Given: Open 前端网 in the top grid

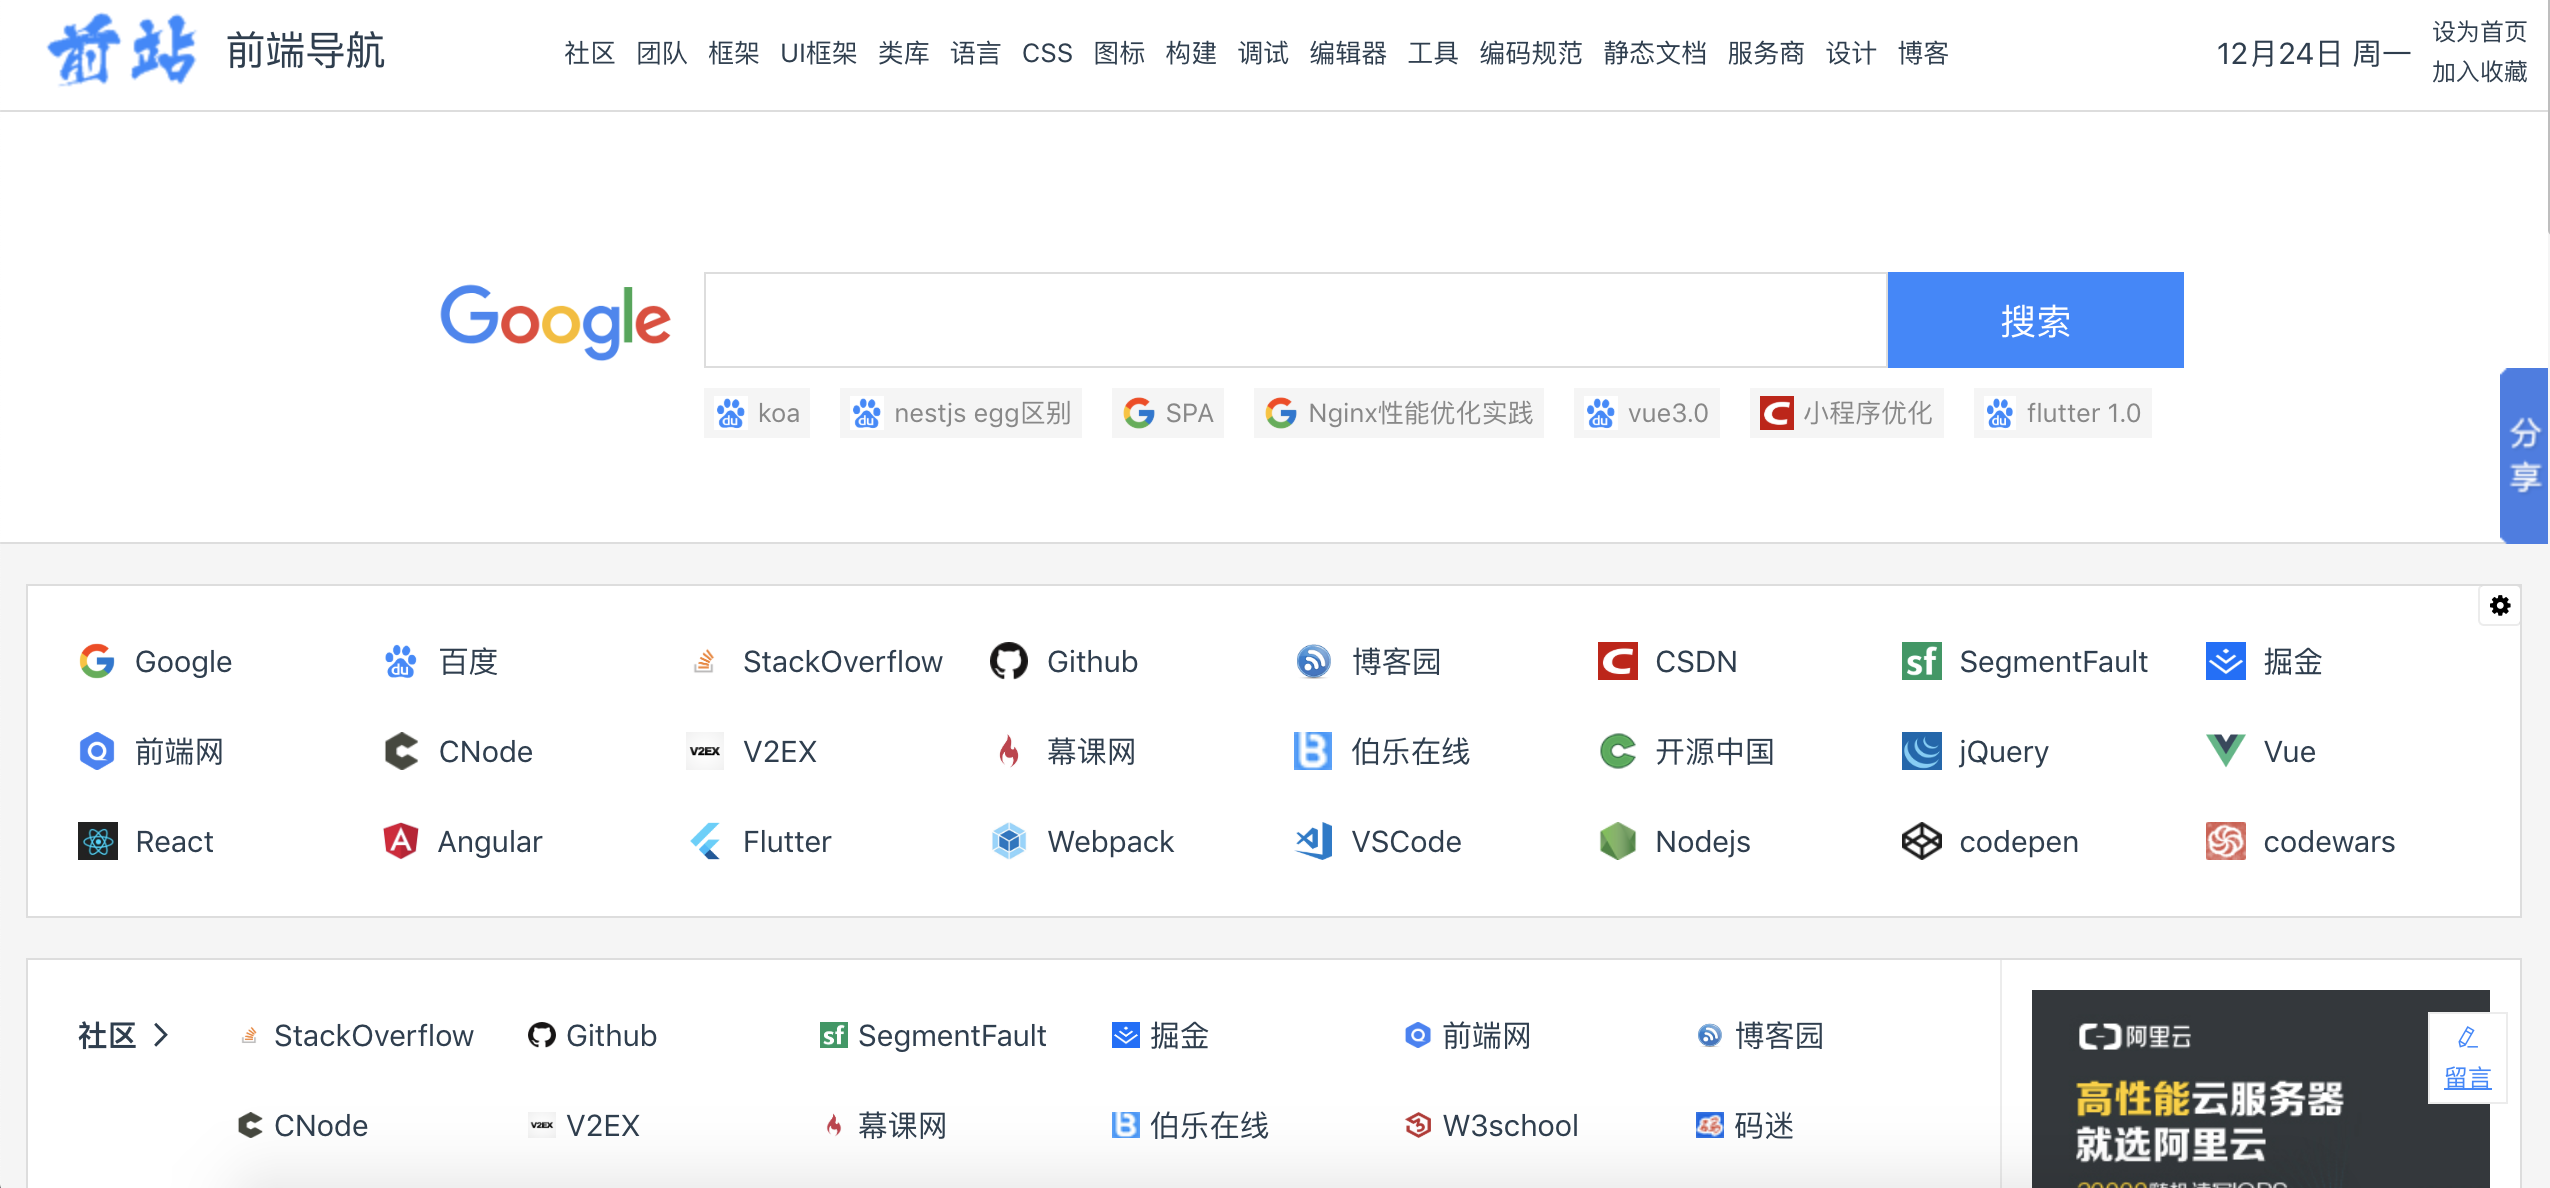Looking at the screenshot, I should 151,751.
